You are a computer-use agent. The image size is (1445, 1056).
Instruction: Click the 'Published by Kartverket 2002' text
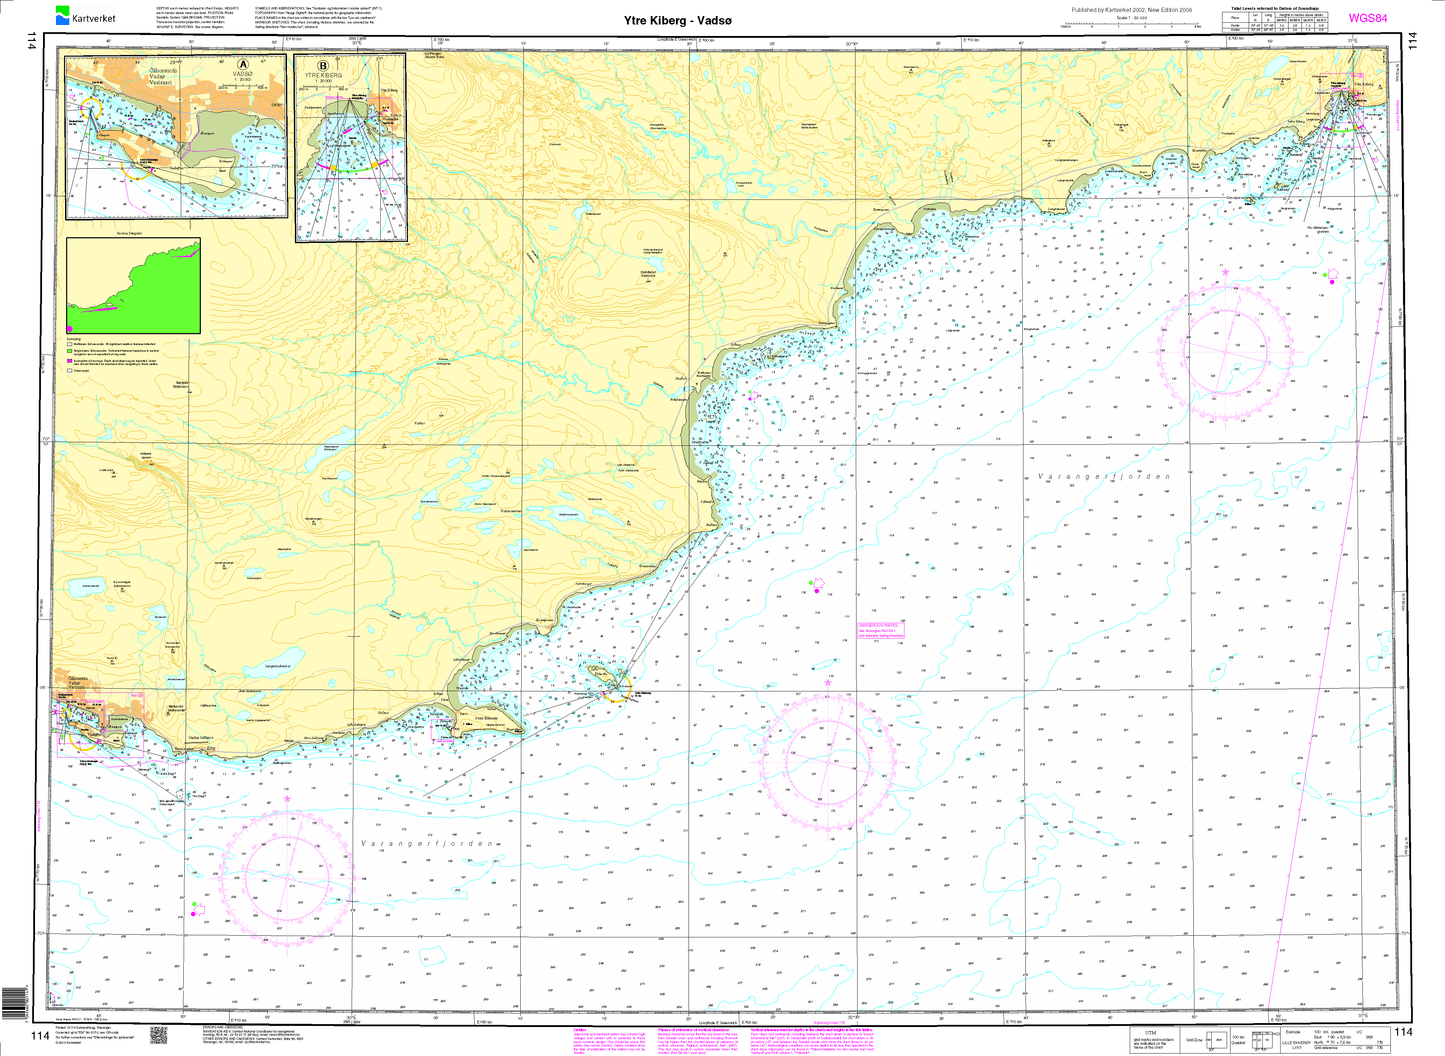point(1132,10)
